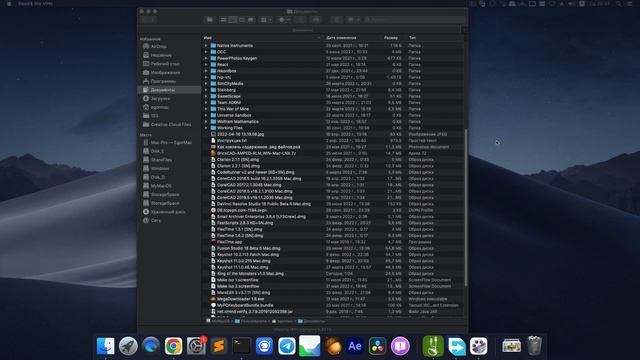
Task: Switch to icon view in toolbar
Action: point(223,20)
